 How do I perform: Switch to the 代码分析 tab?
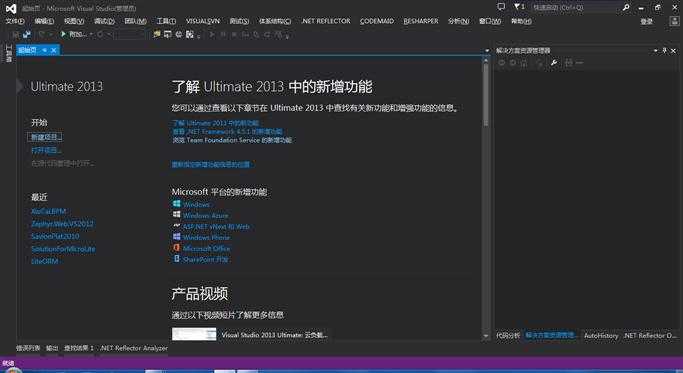tap(508, 336)
